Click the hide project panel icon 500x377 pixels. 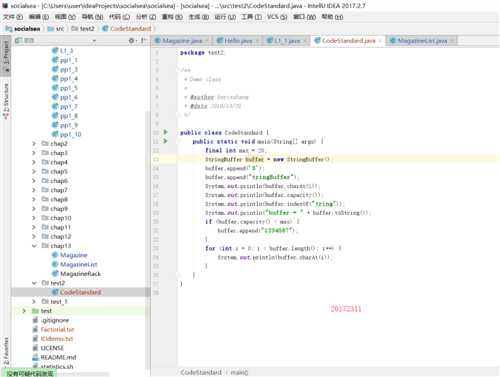point(143,41)
